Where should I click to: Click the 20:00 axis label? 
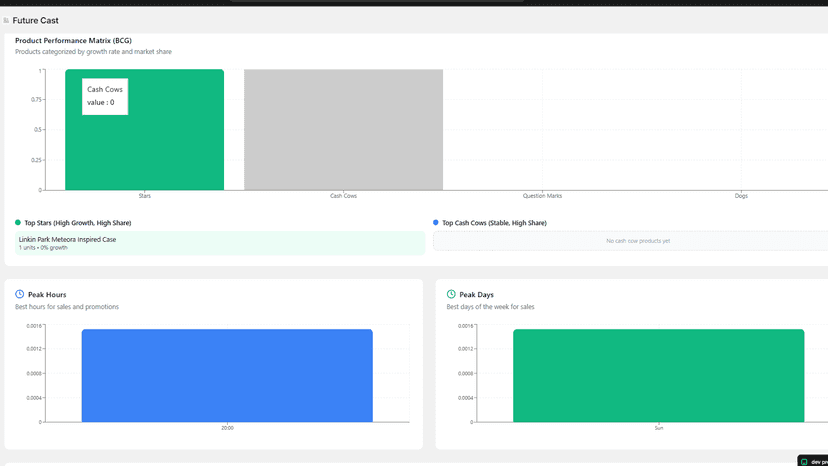click(x=227, y=428)
